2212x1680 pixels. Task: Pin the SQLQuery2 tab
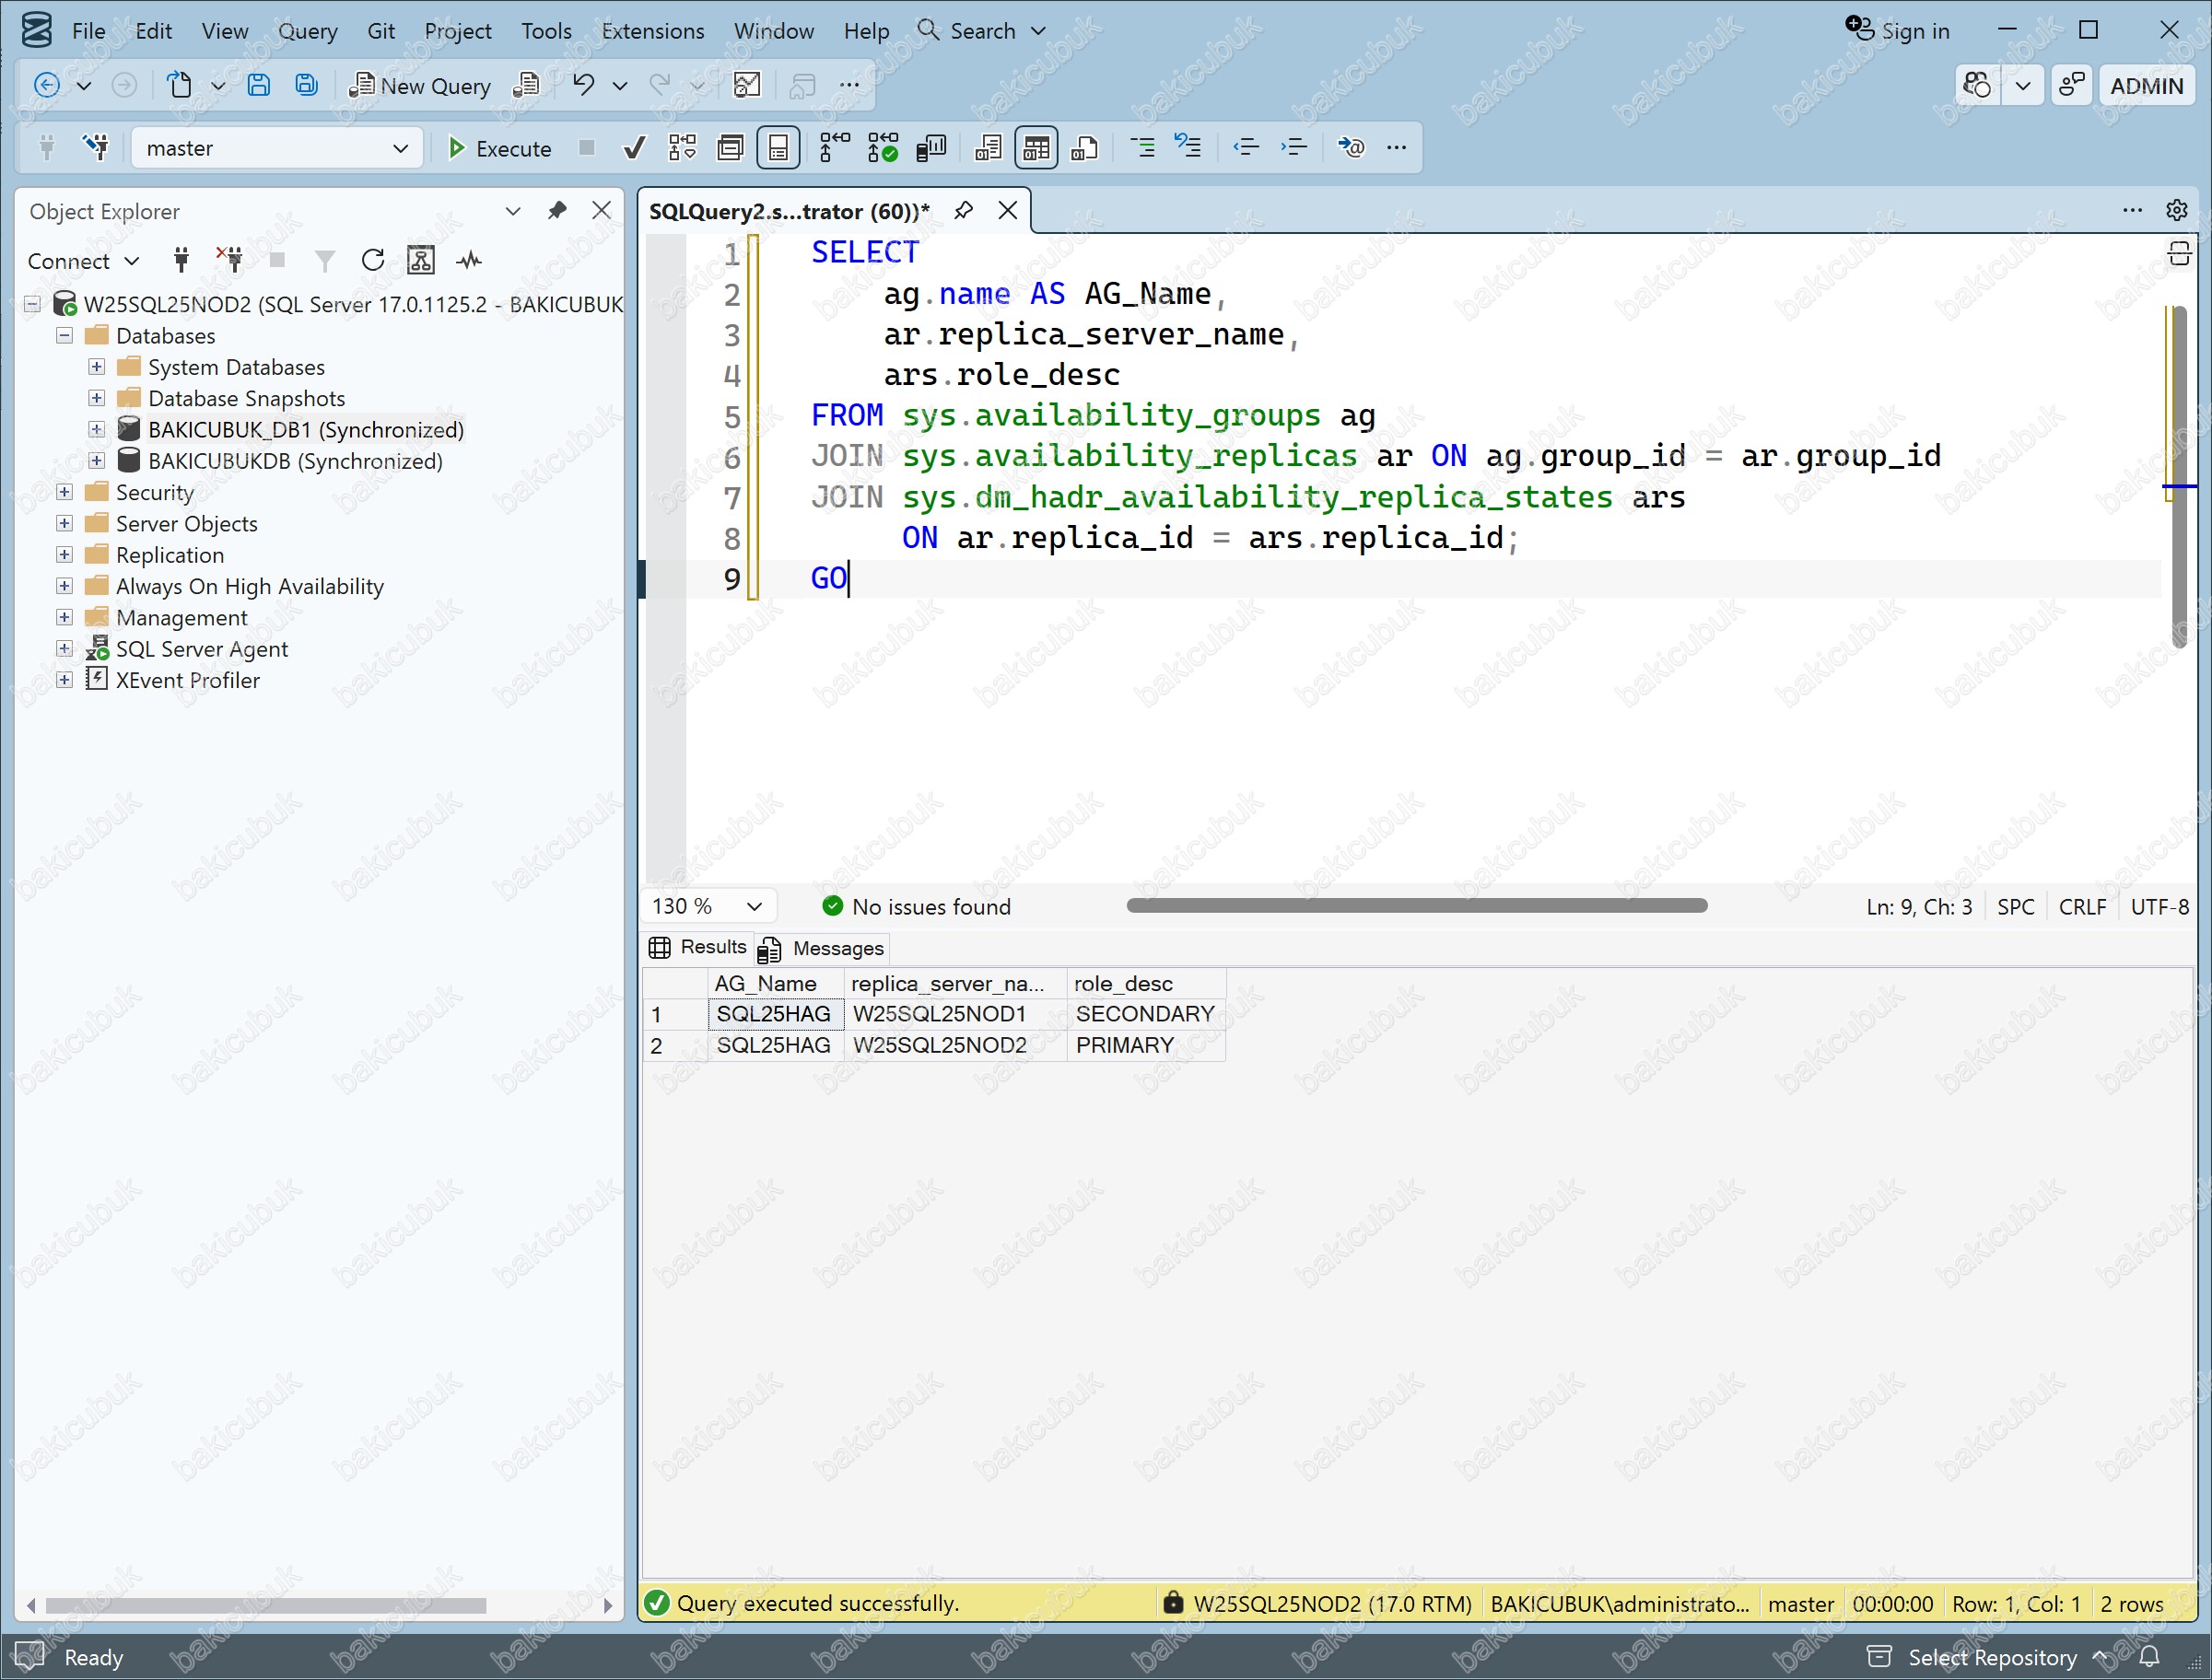click(x=964, y=210)
